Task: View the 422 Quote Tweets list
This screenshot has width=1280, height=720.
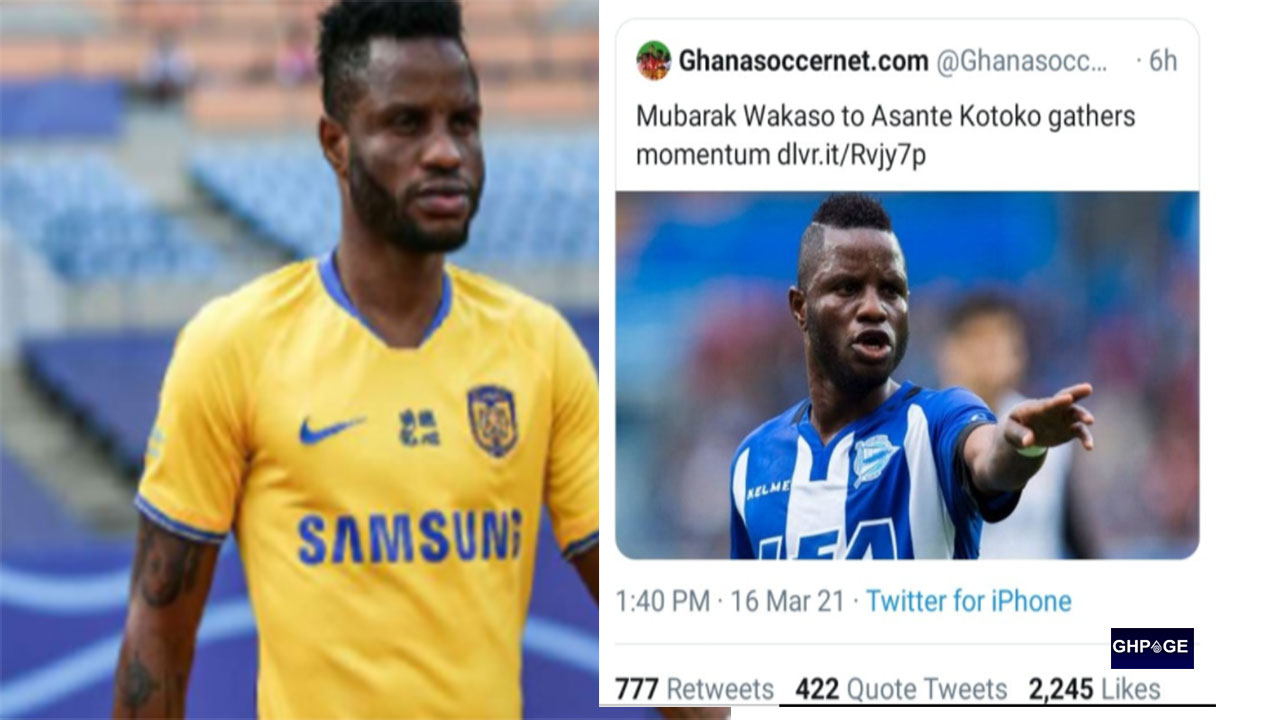Action: click(x=901, y=689)
